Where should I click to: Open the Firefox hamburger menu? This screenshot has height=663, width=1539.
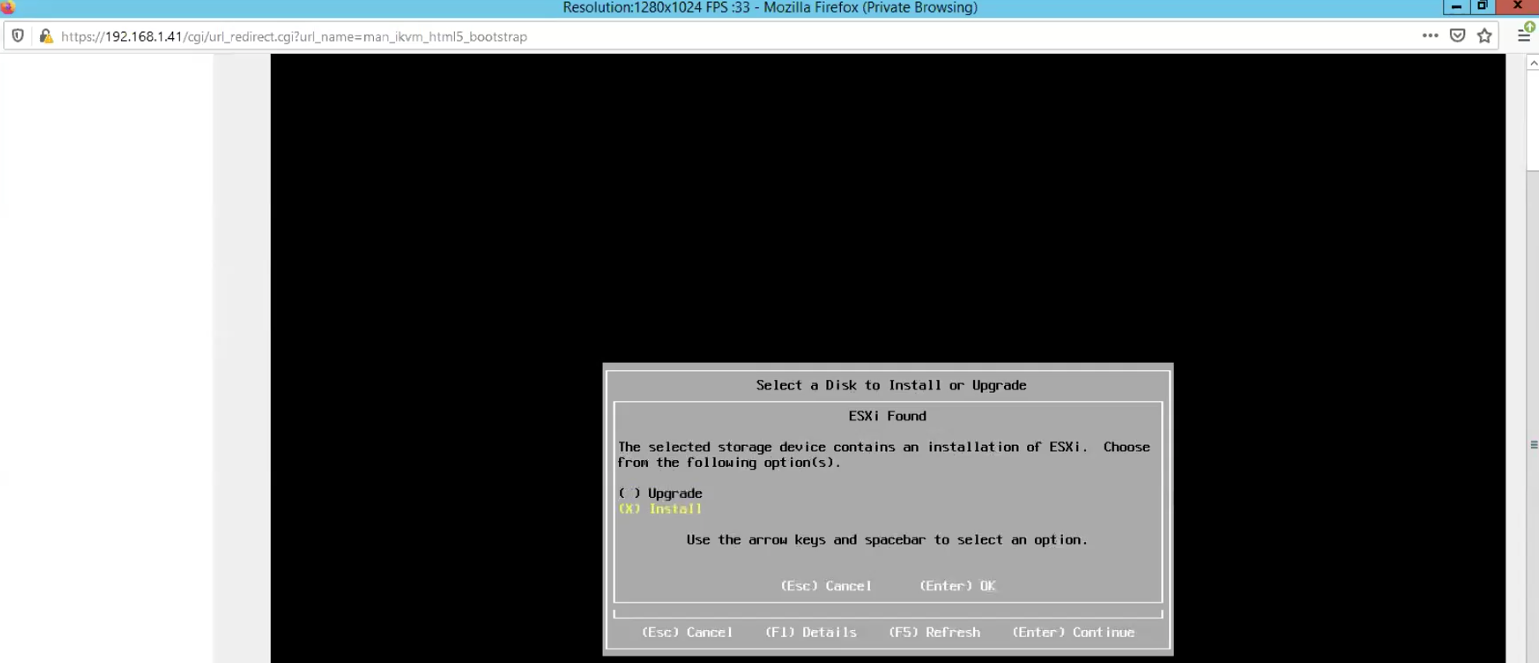coord(1525,36)
